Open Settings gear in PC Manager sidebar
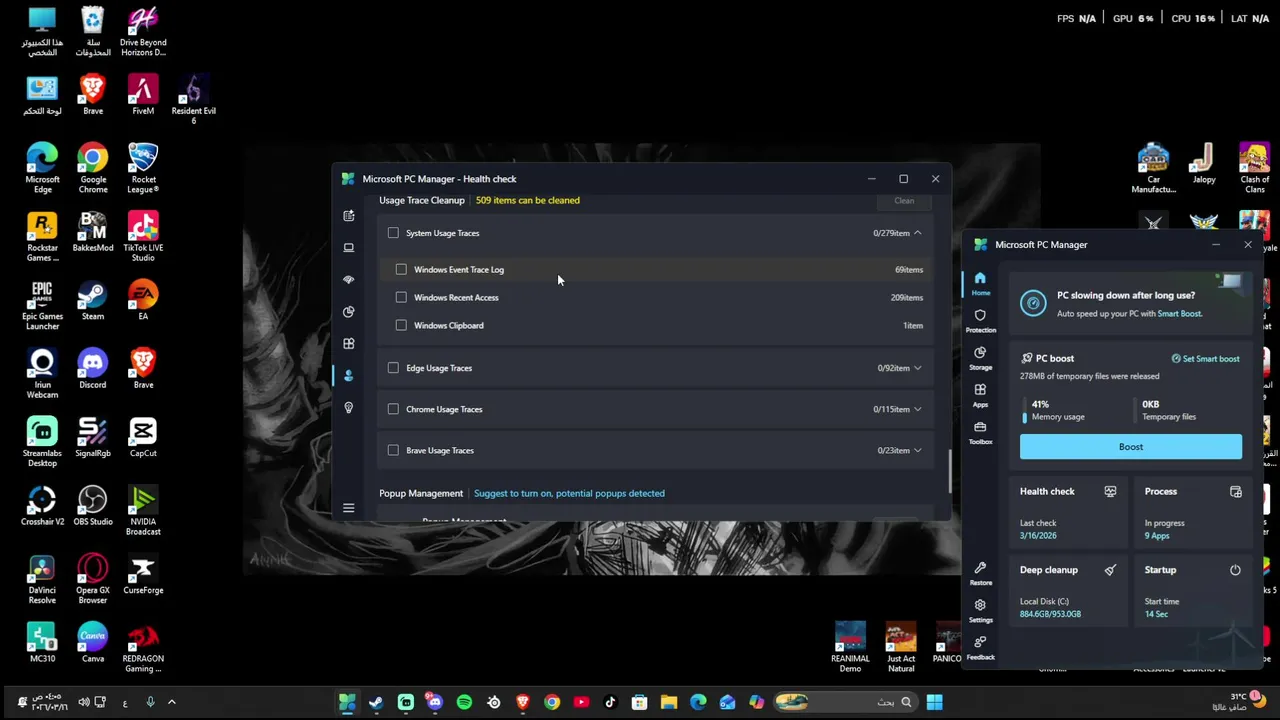This screenshot has height=720, width=1280. (980, 610)
